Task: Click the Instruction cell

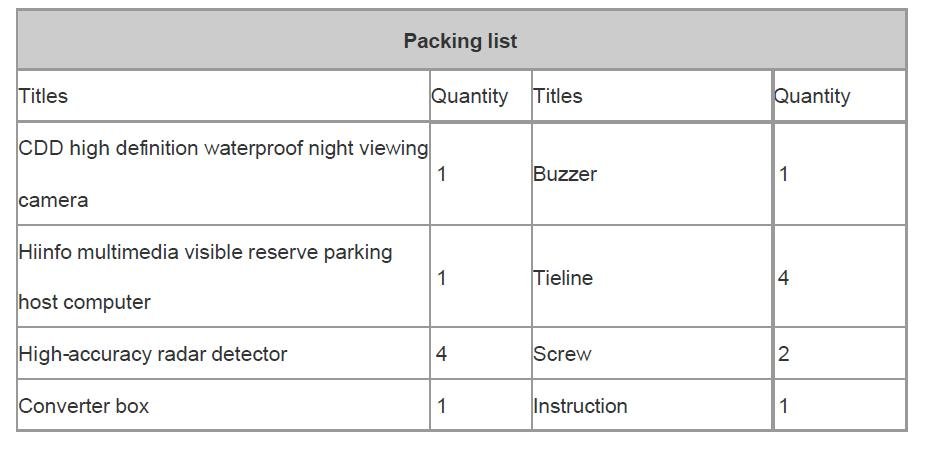Action: pos(580,406)
